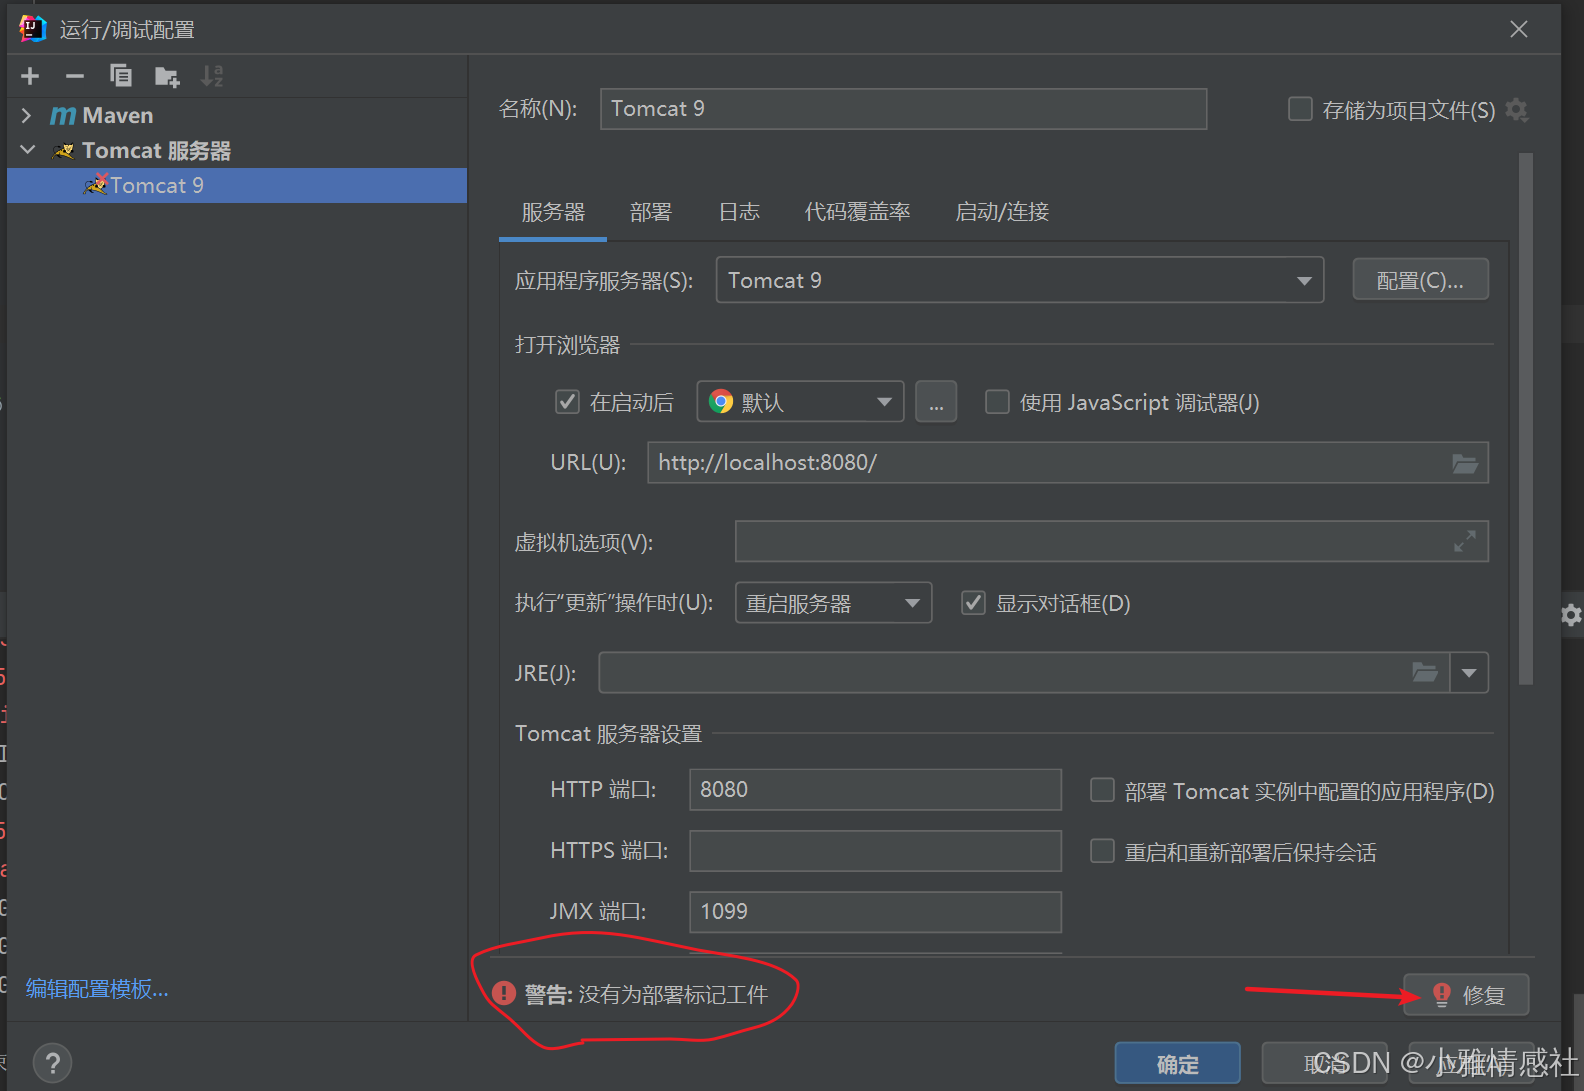Switch to the Code Coverage tab
The height and width of the screenshot is (1091, 1584).
click(x=858, y=212)
